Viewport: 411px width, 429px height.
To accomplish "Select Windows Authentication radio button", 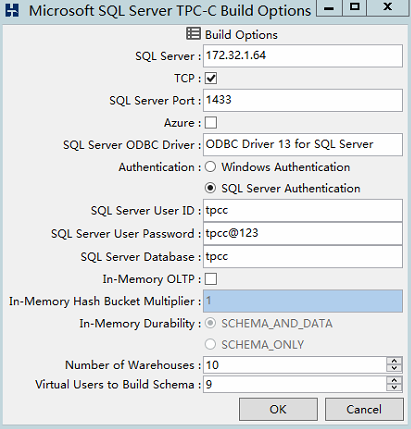I will 210,167.
